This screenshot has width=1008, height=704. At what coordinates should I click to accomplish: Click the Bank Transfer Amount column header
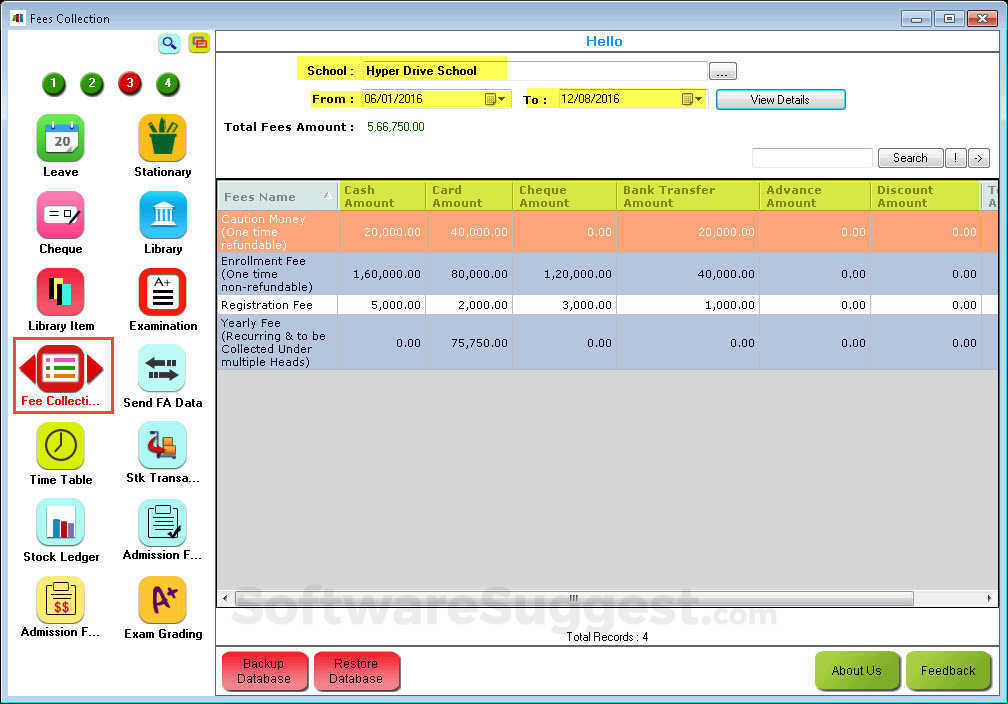point(688,197)
